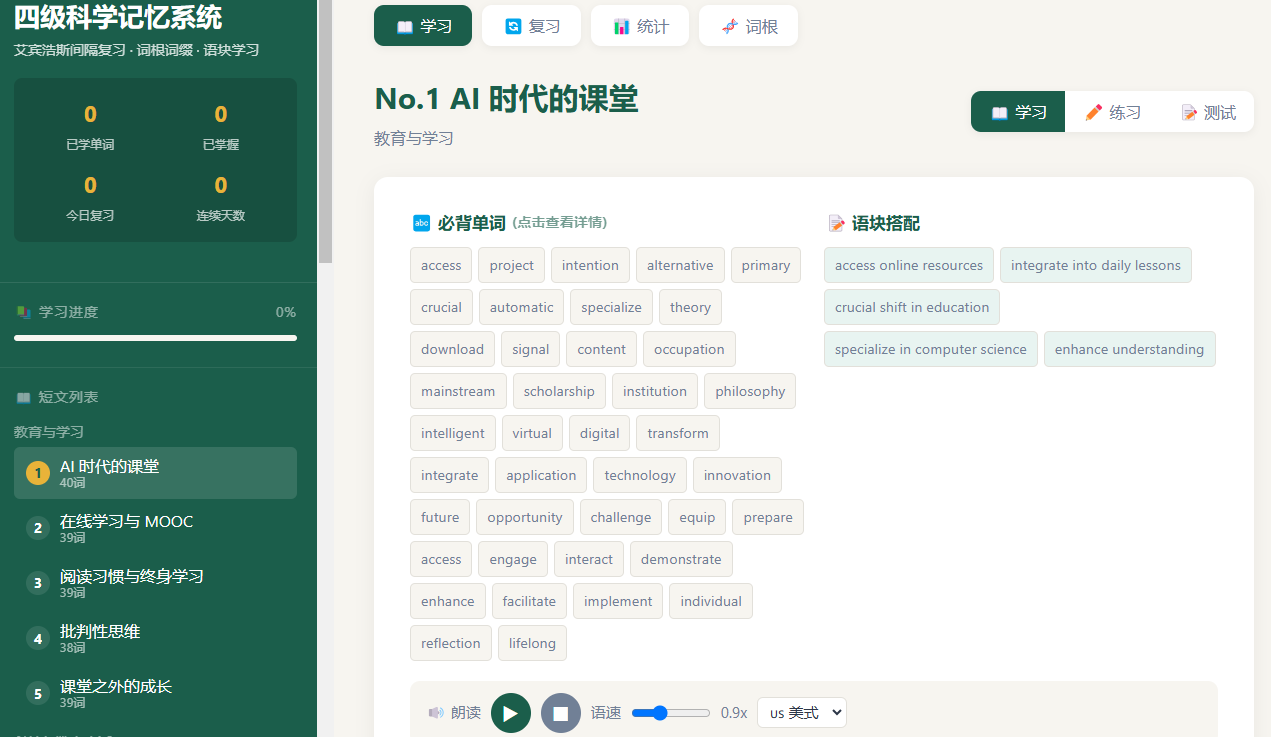Open the 'innovation' word chip

pos(737,475)
